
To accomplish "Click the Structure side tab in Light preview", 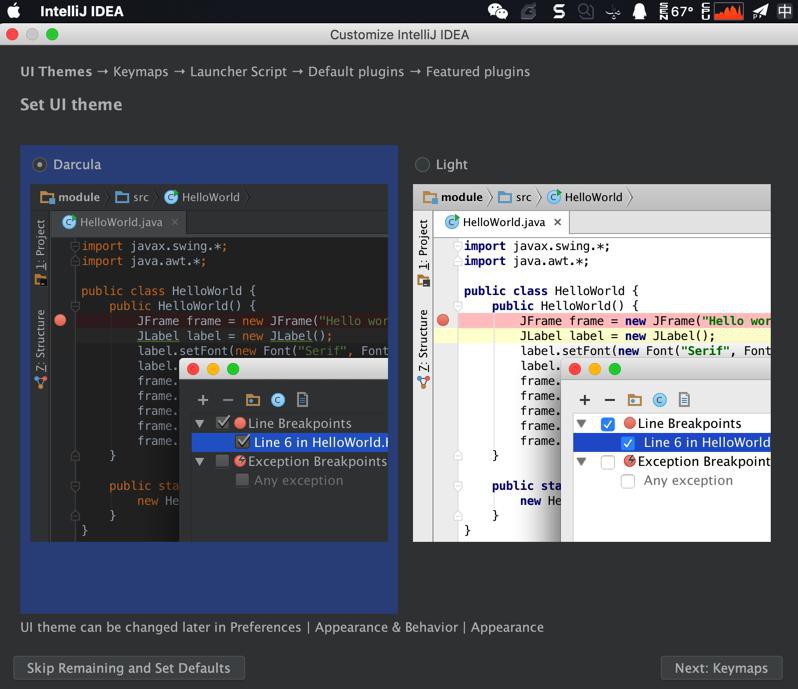I will coord(423,349).
